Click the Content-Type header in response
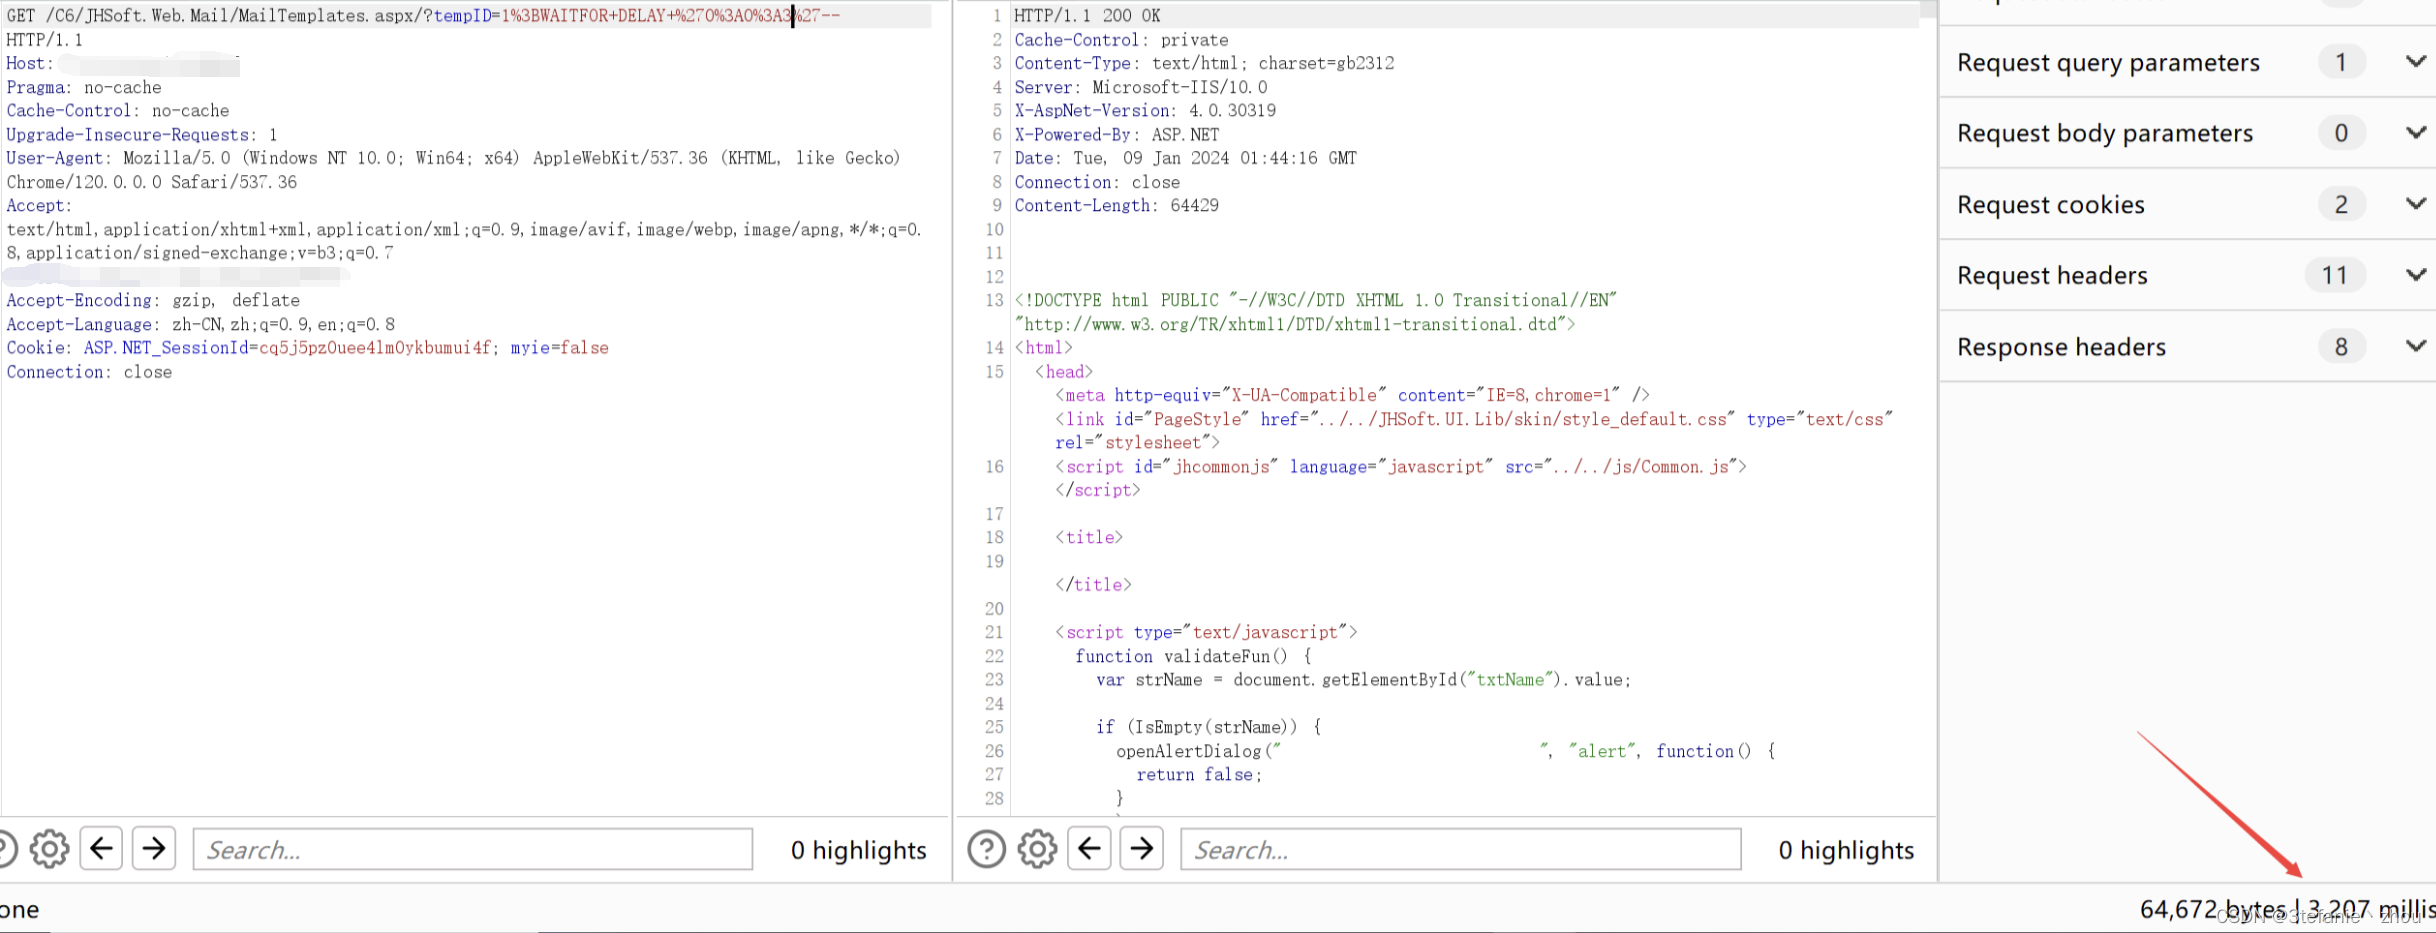 (1204, 63)
